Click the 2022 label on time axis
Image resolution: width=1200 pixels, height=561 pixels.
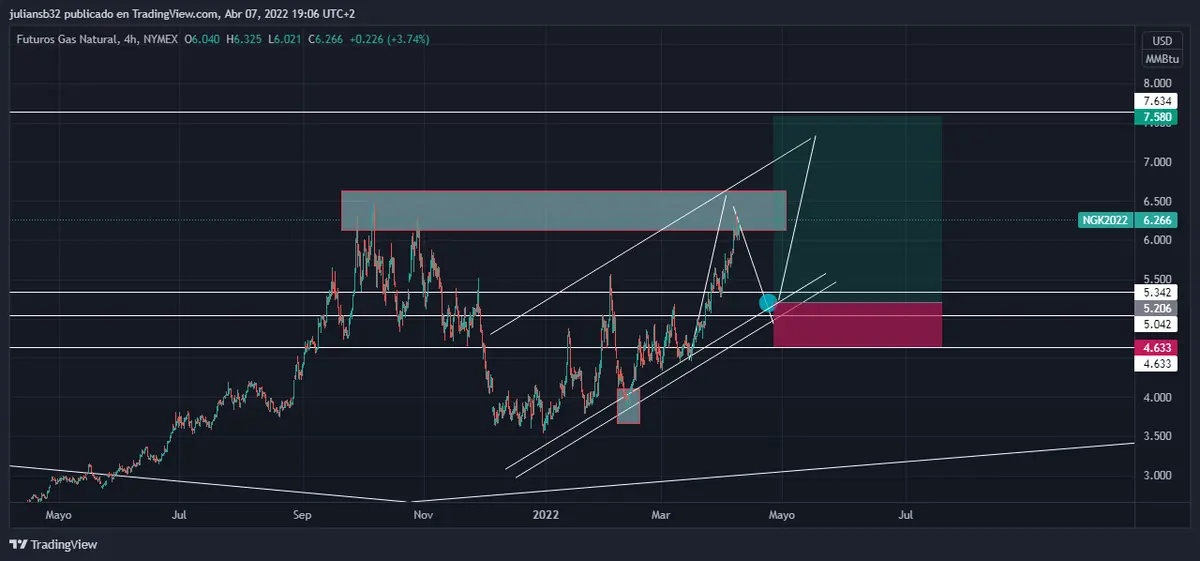pos(545,516)
